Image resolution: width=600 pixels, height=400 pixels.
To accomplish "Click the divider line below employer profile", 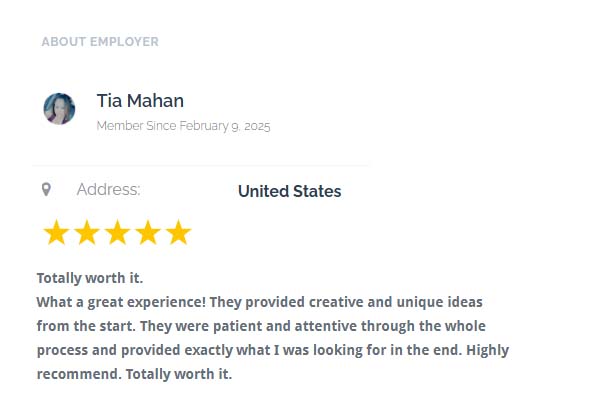I will pos(200,166).
